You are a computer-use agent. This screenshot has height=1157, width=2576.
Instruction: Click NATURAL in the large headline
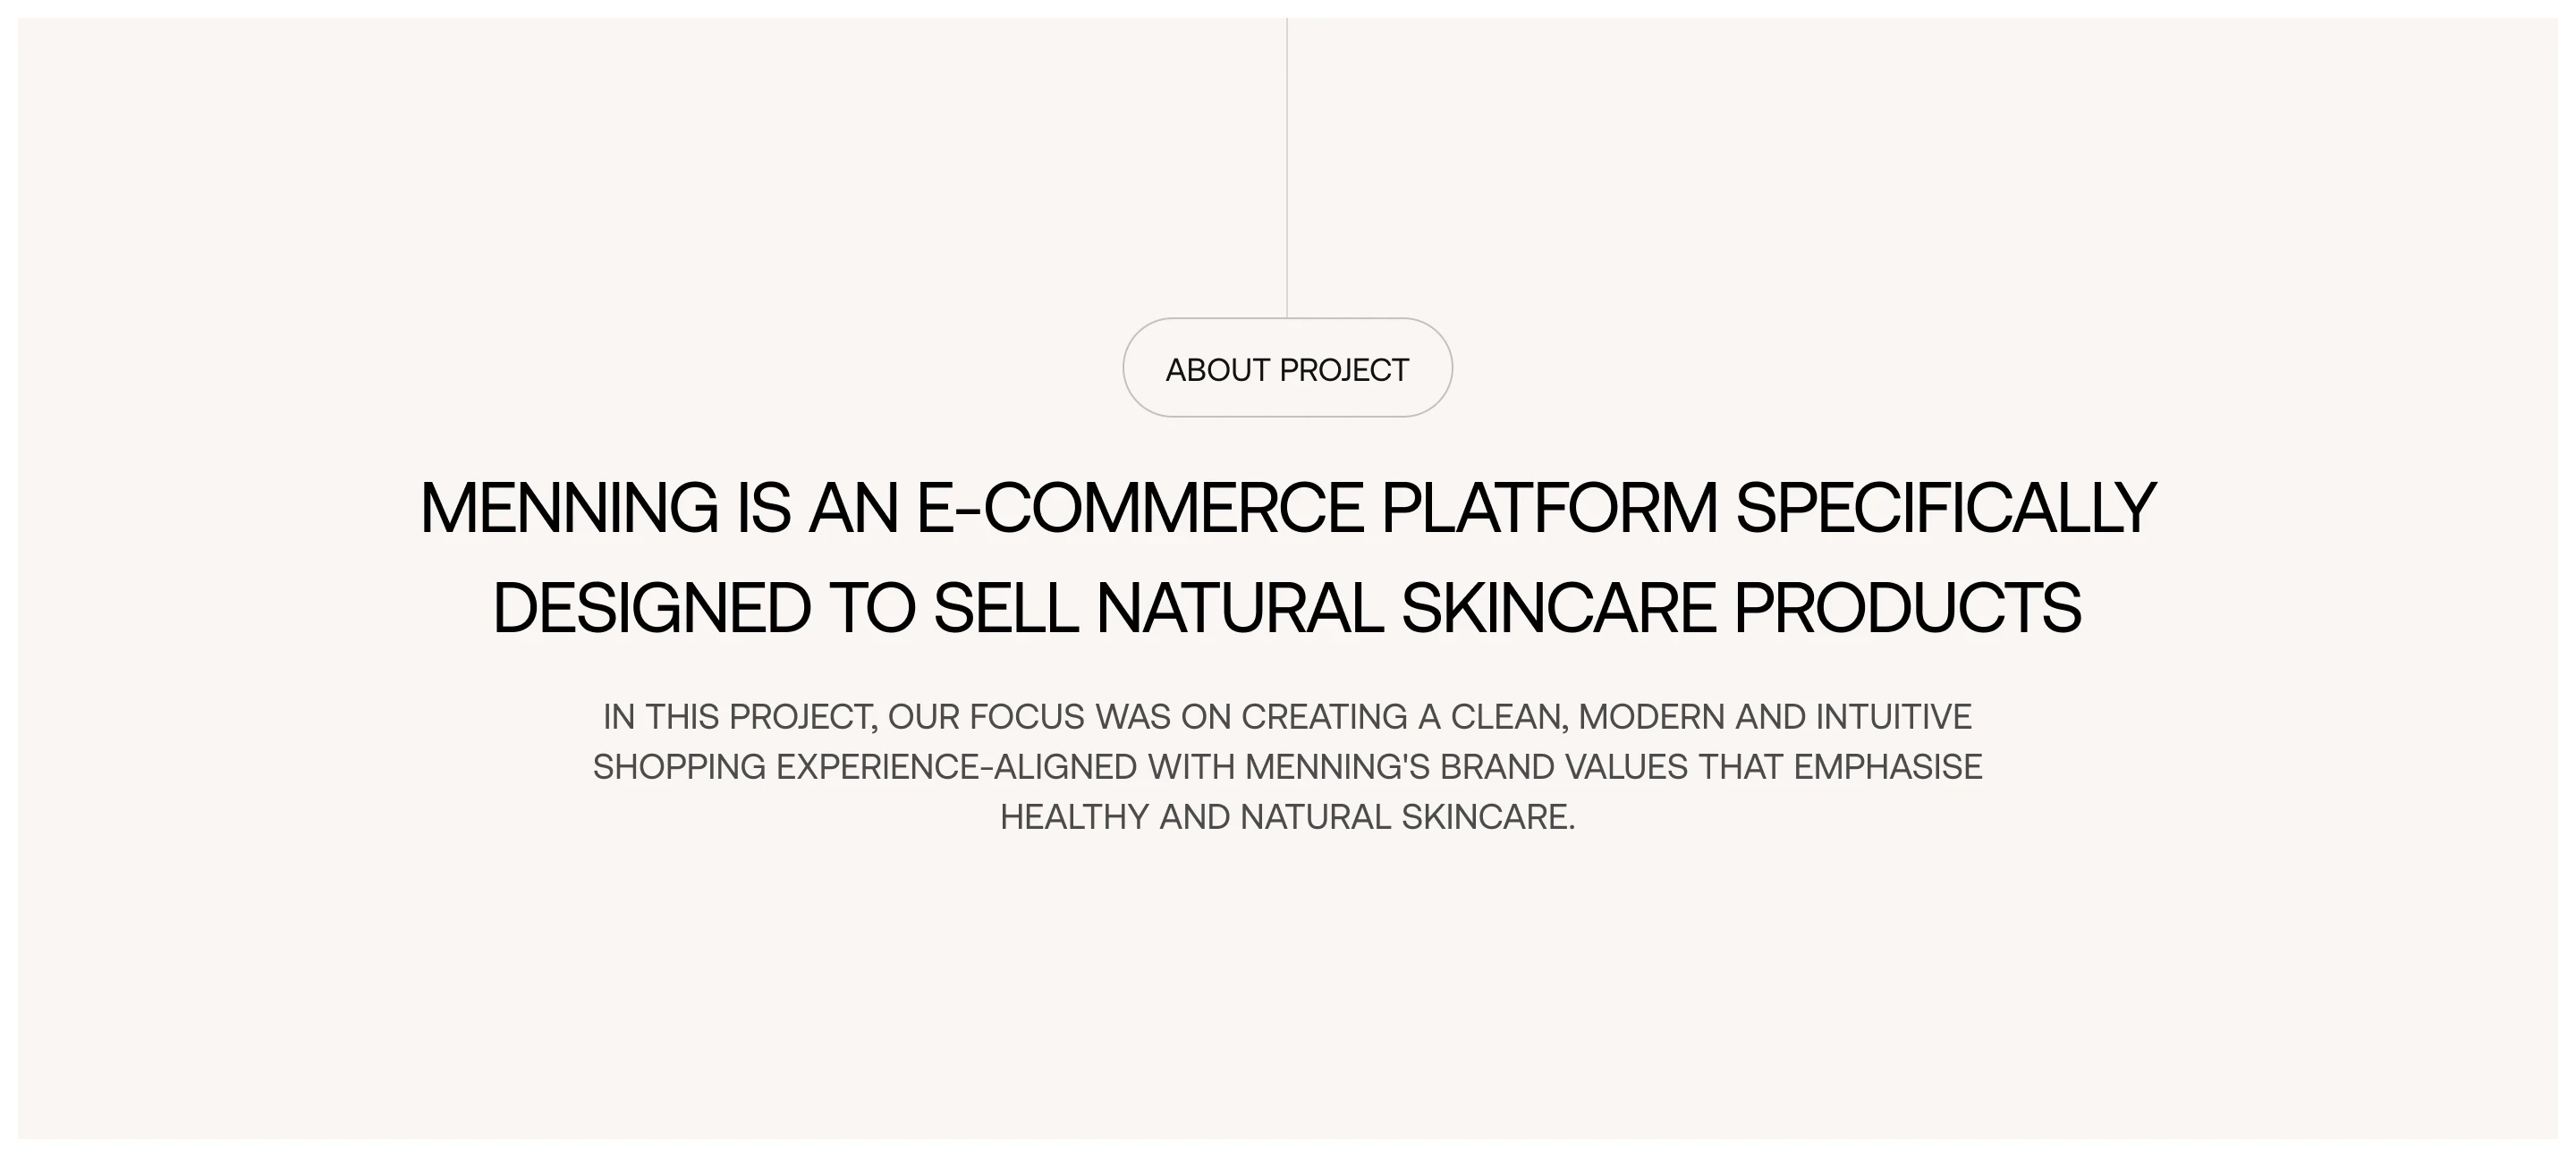(x=1240, y=608)
